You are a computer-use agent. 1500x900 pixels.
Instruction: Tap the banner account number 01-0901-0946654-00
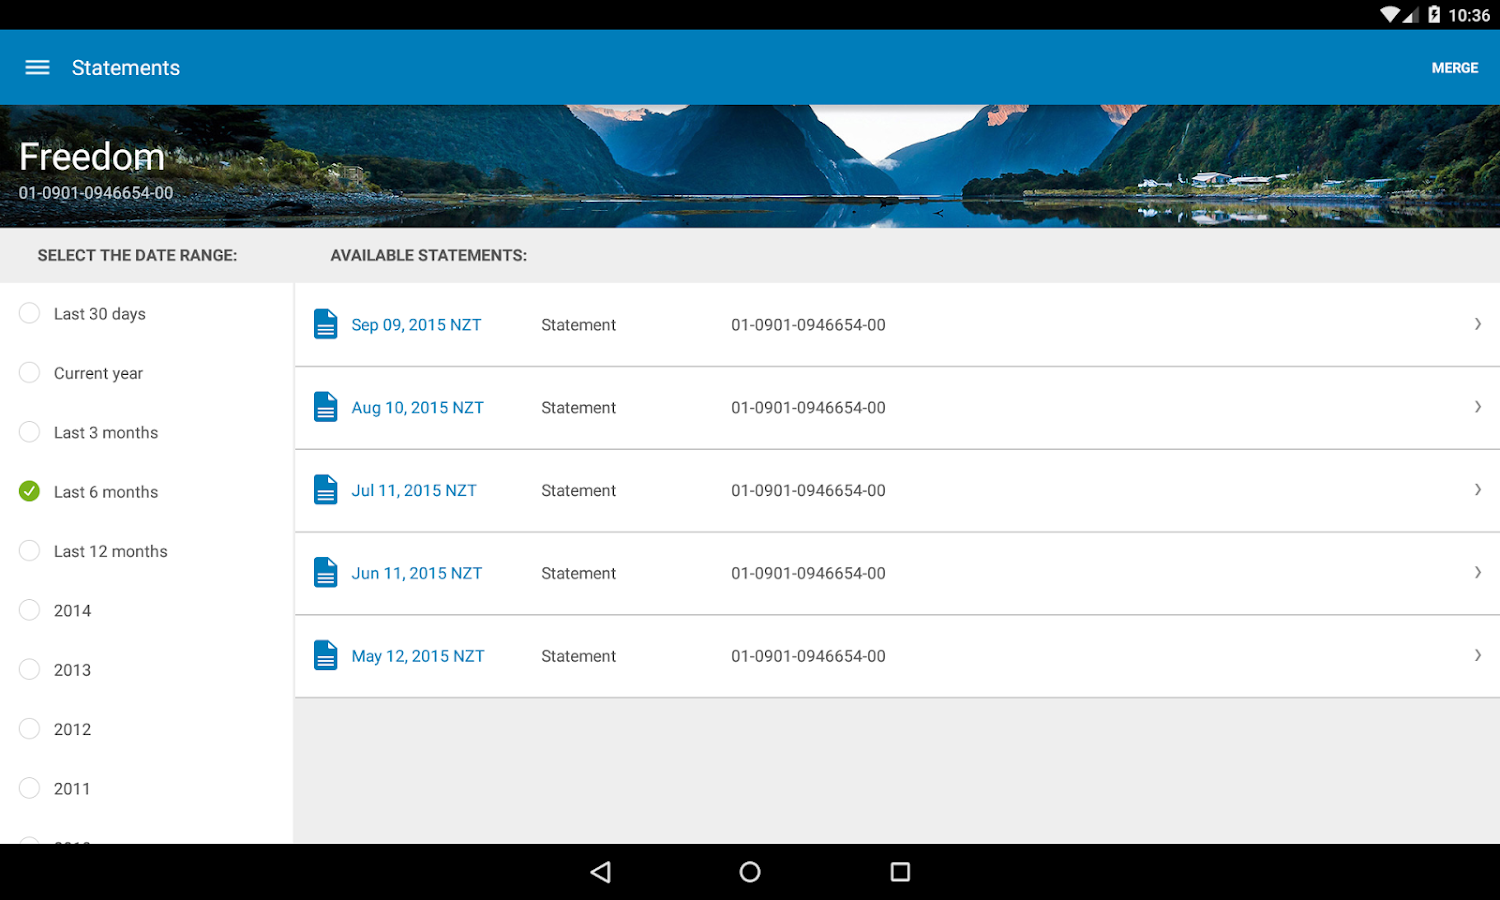[96, 193]
